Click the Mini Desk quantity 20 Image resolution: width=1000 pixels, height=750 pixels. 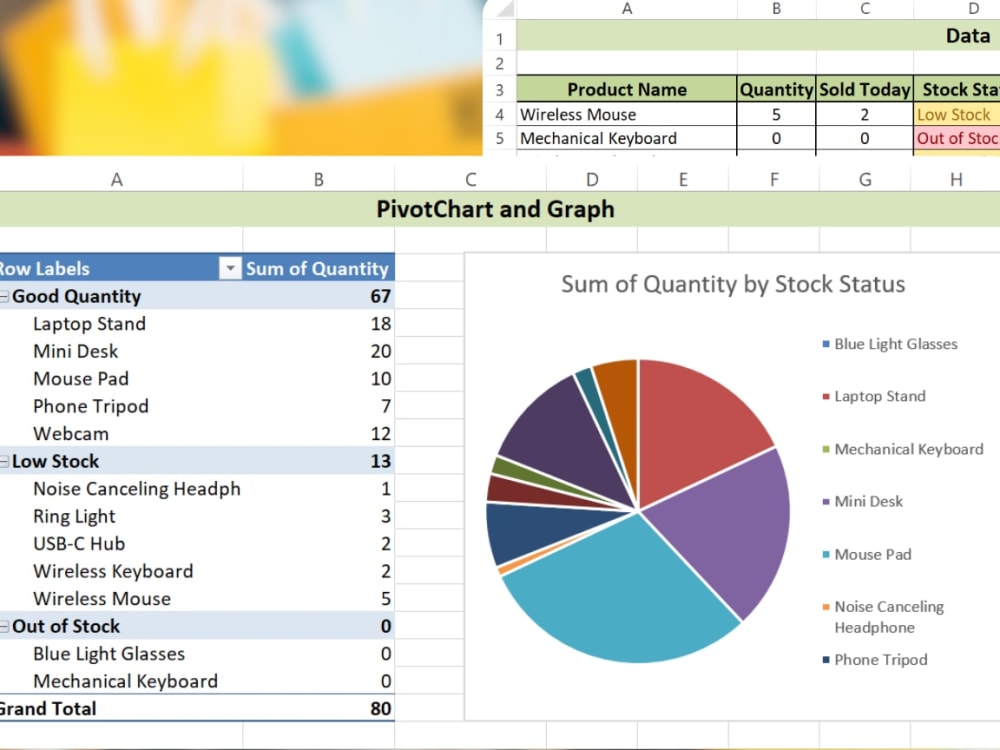pos(381,351)
